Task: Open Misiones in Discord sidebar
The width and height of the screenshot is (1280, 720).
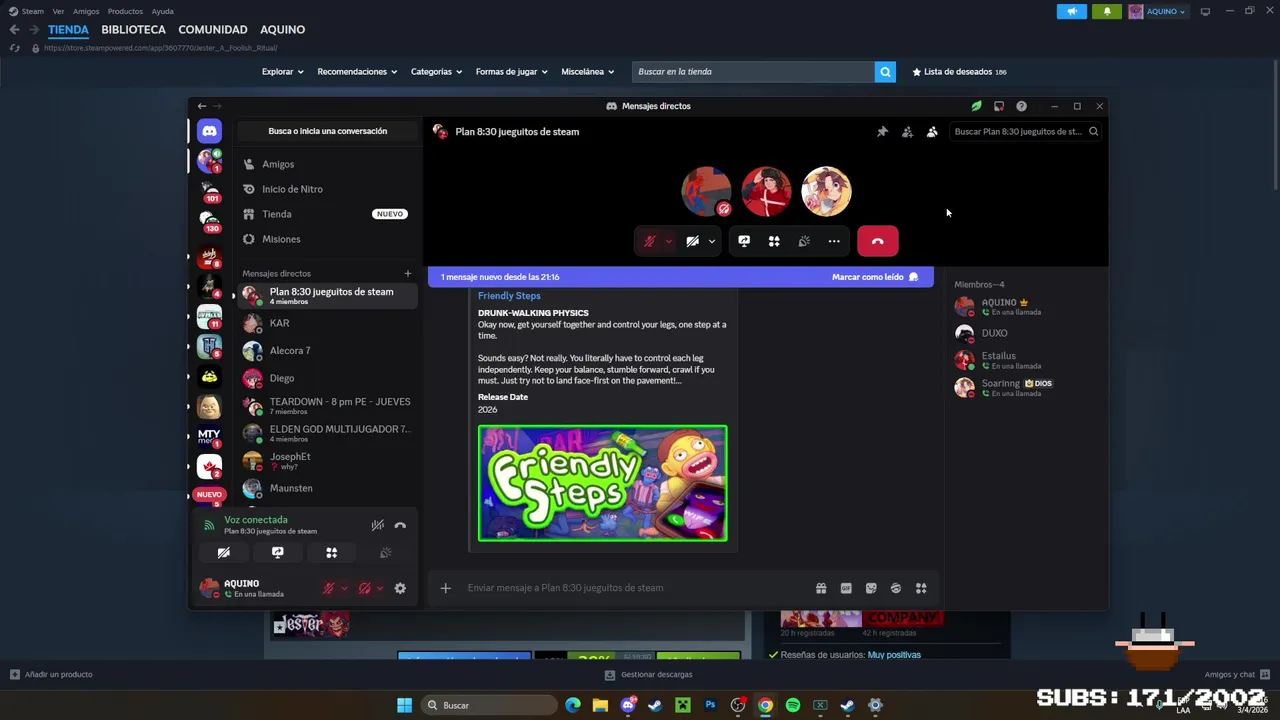Action: (328, 239)
